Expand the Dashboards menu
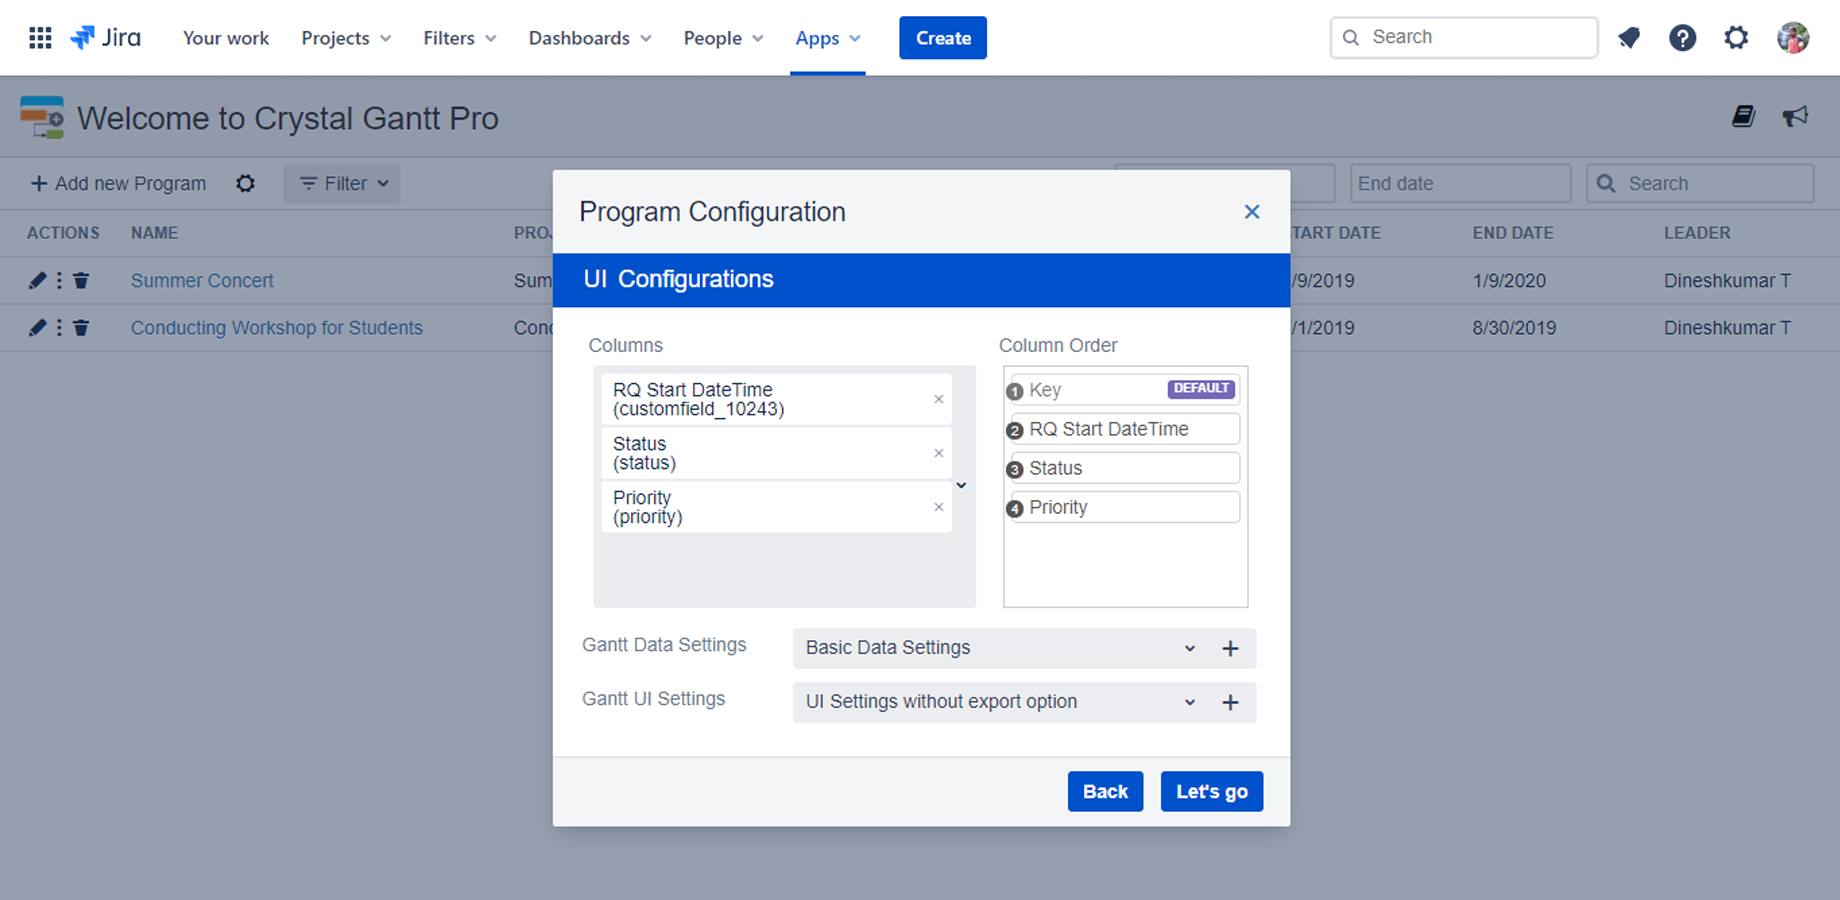The image size is (1840, 900). point(590,38)
